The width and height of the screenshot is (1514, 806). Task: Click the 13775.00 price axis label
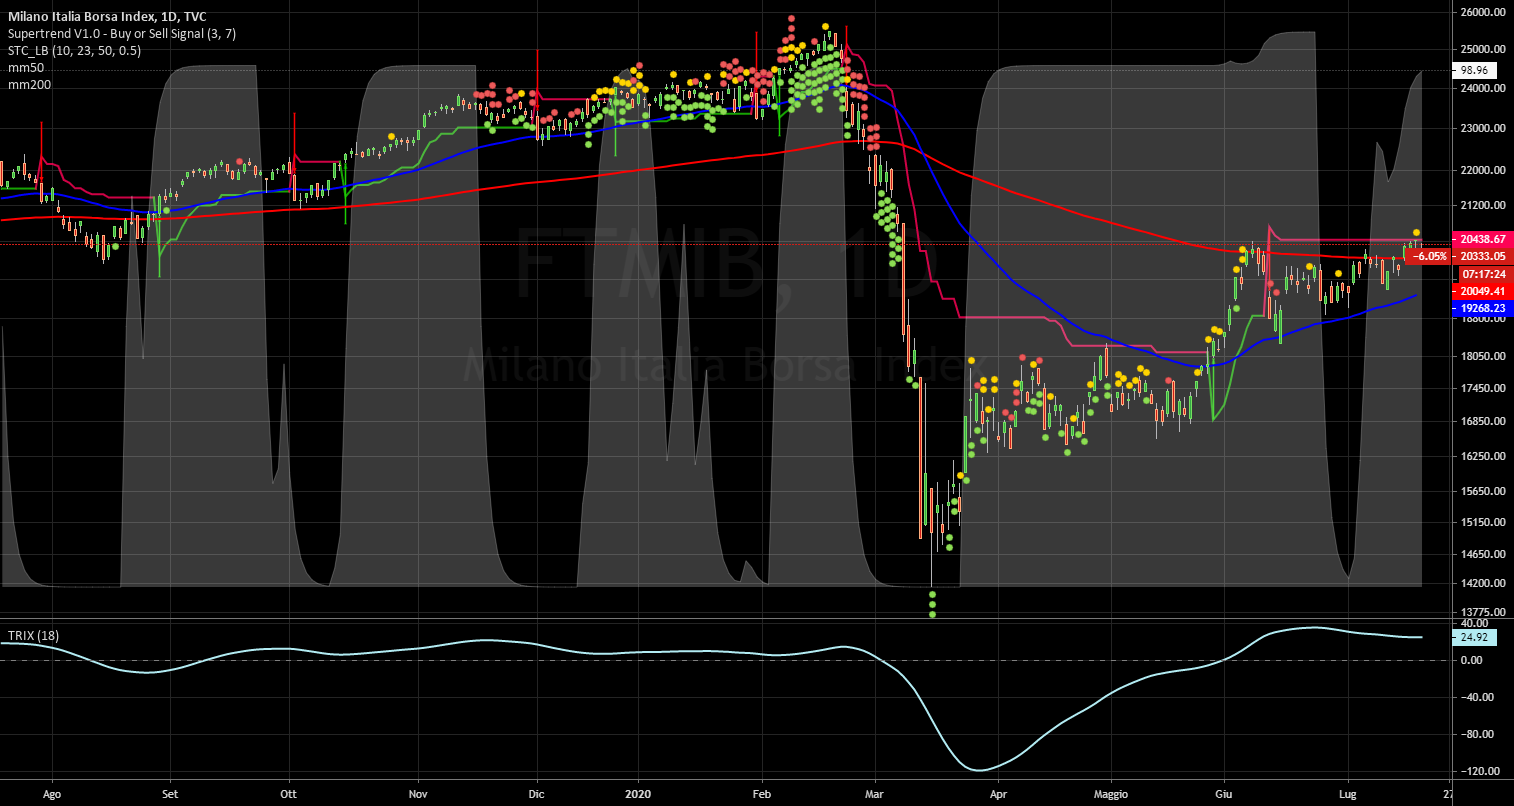point(1483,611)
